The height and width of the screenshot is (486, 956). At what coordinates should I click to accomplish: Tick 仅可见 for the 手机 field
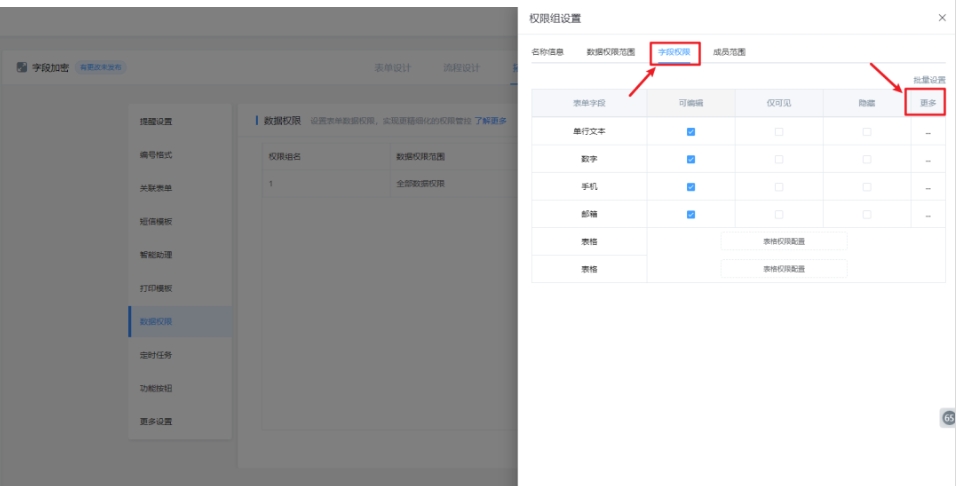779,186
